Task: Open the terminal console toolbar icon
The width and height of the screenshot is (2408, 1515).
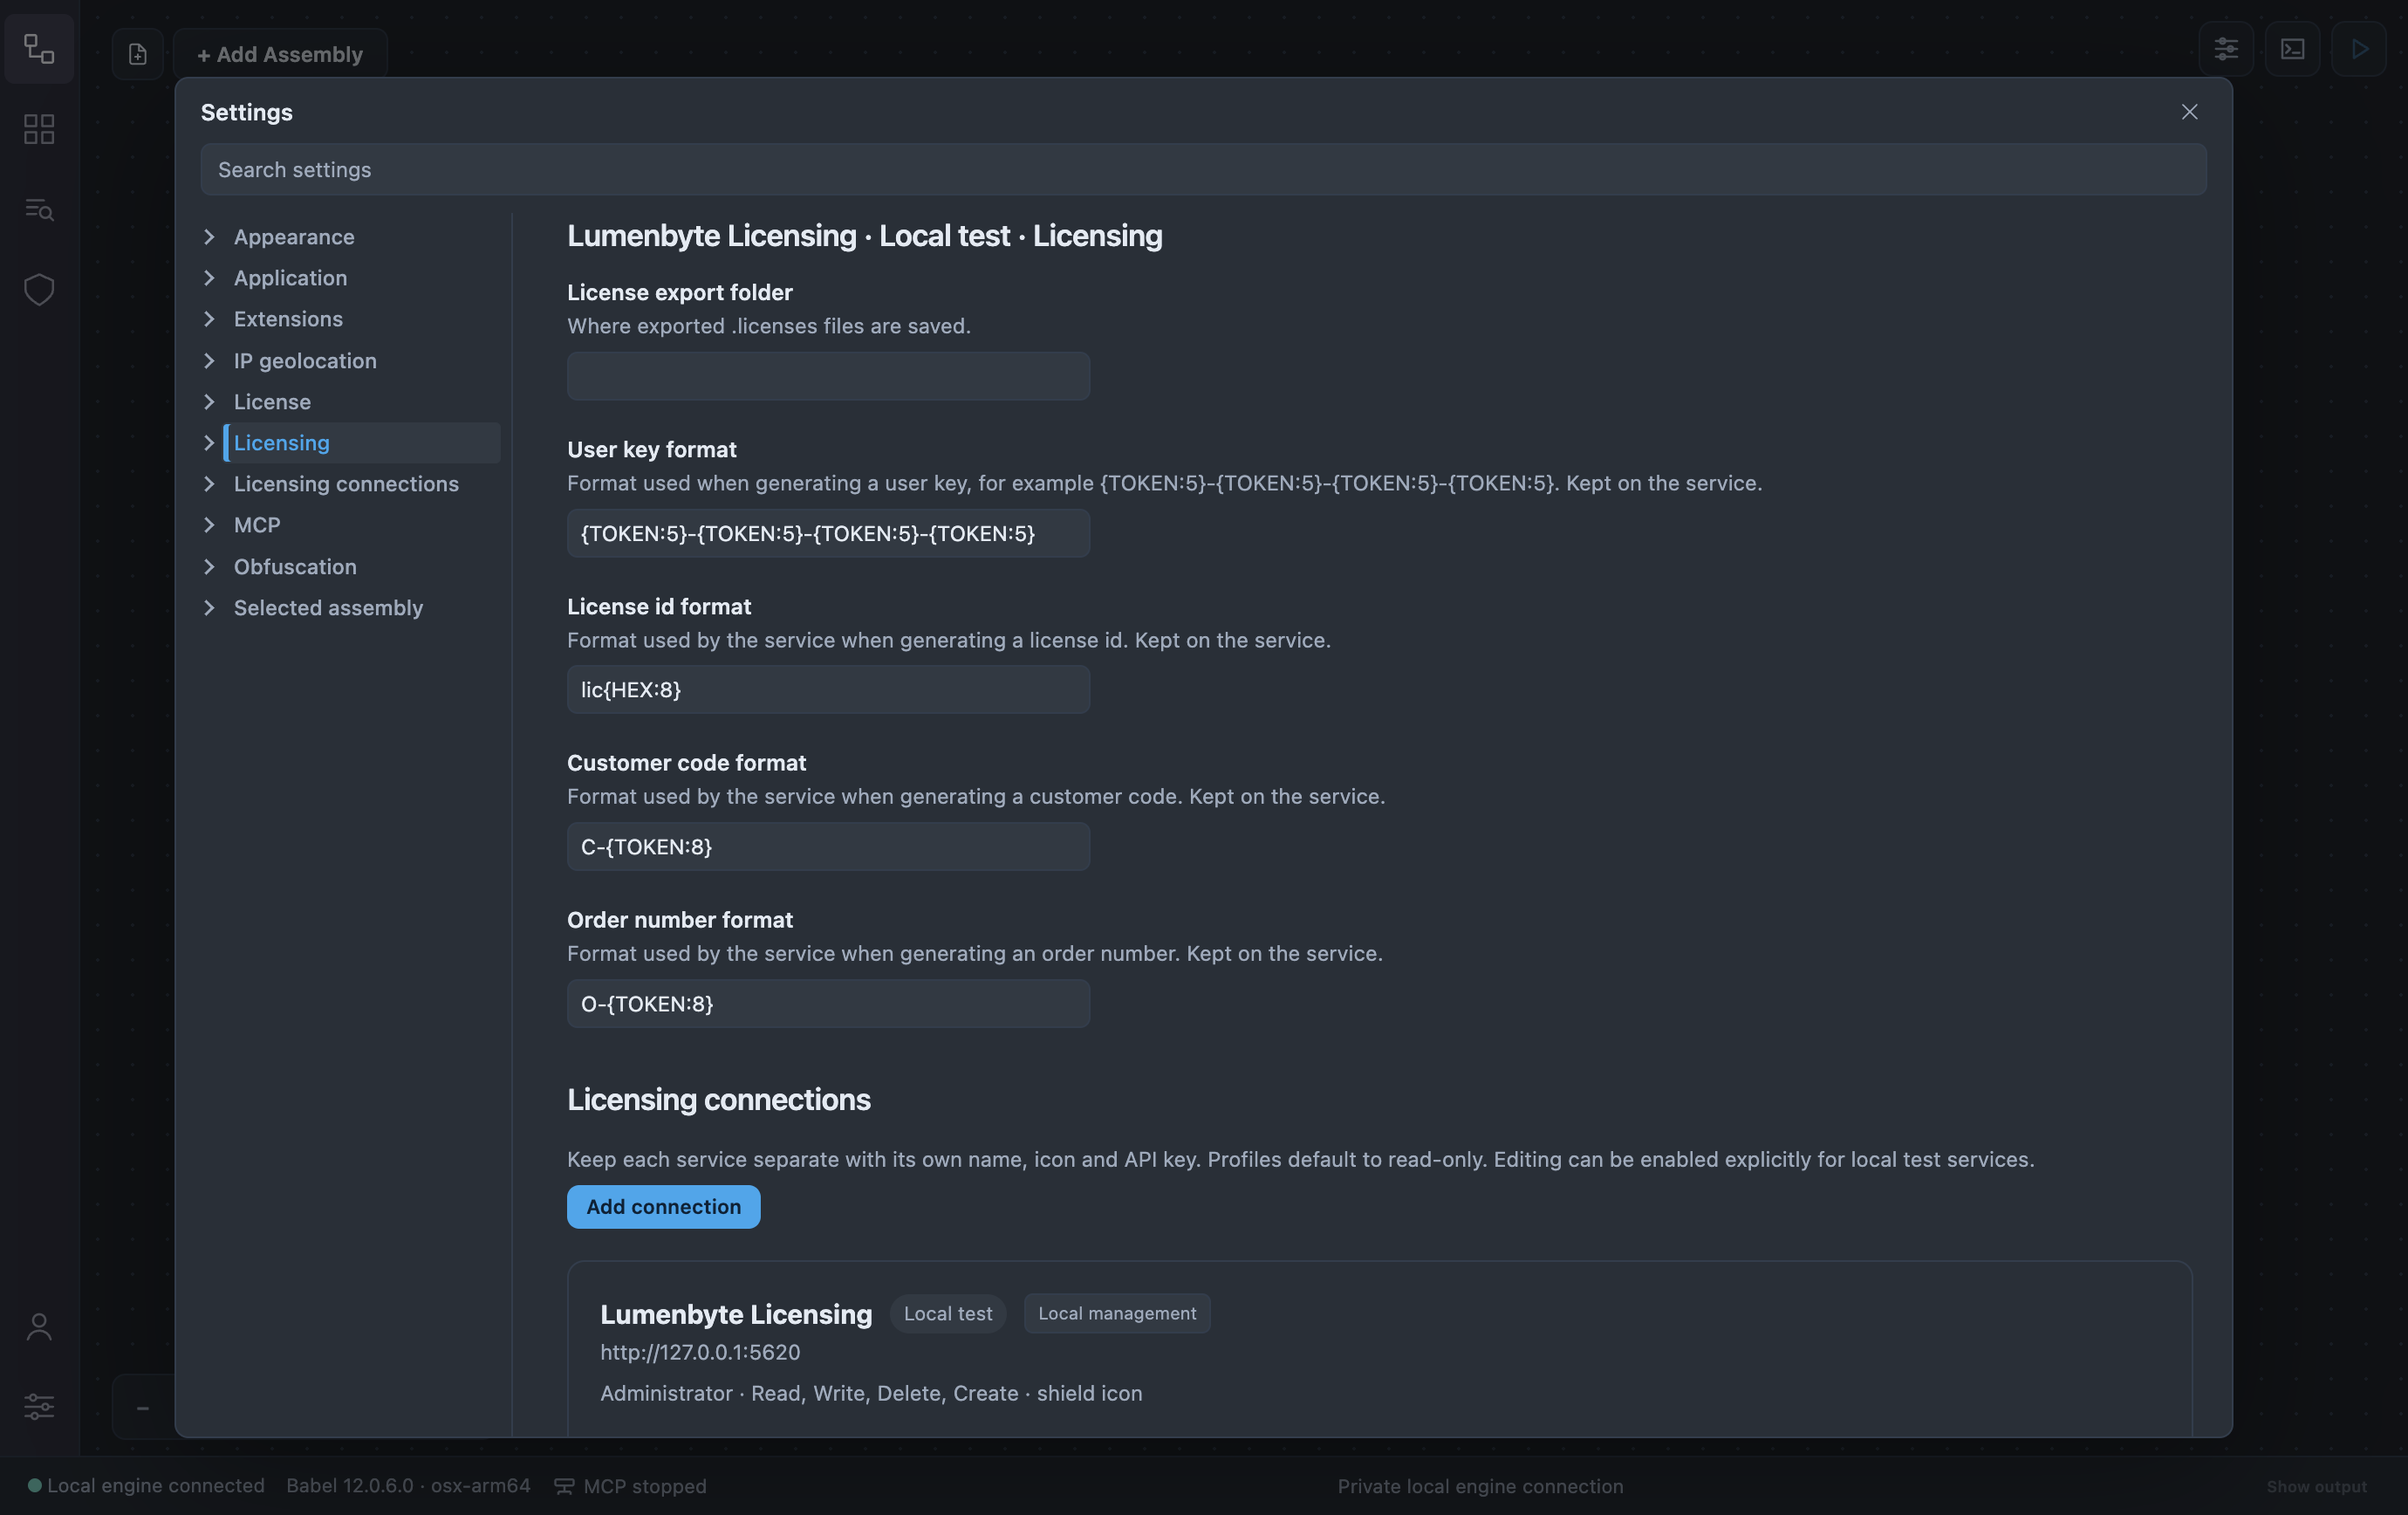Action: tap(2292, 49)
